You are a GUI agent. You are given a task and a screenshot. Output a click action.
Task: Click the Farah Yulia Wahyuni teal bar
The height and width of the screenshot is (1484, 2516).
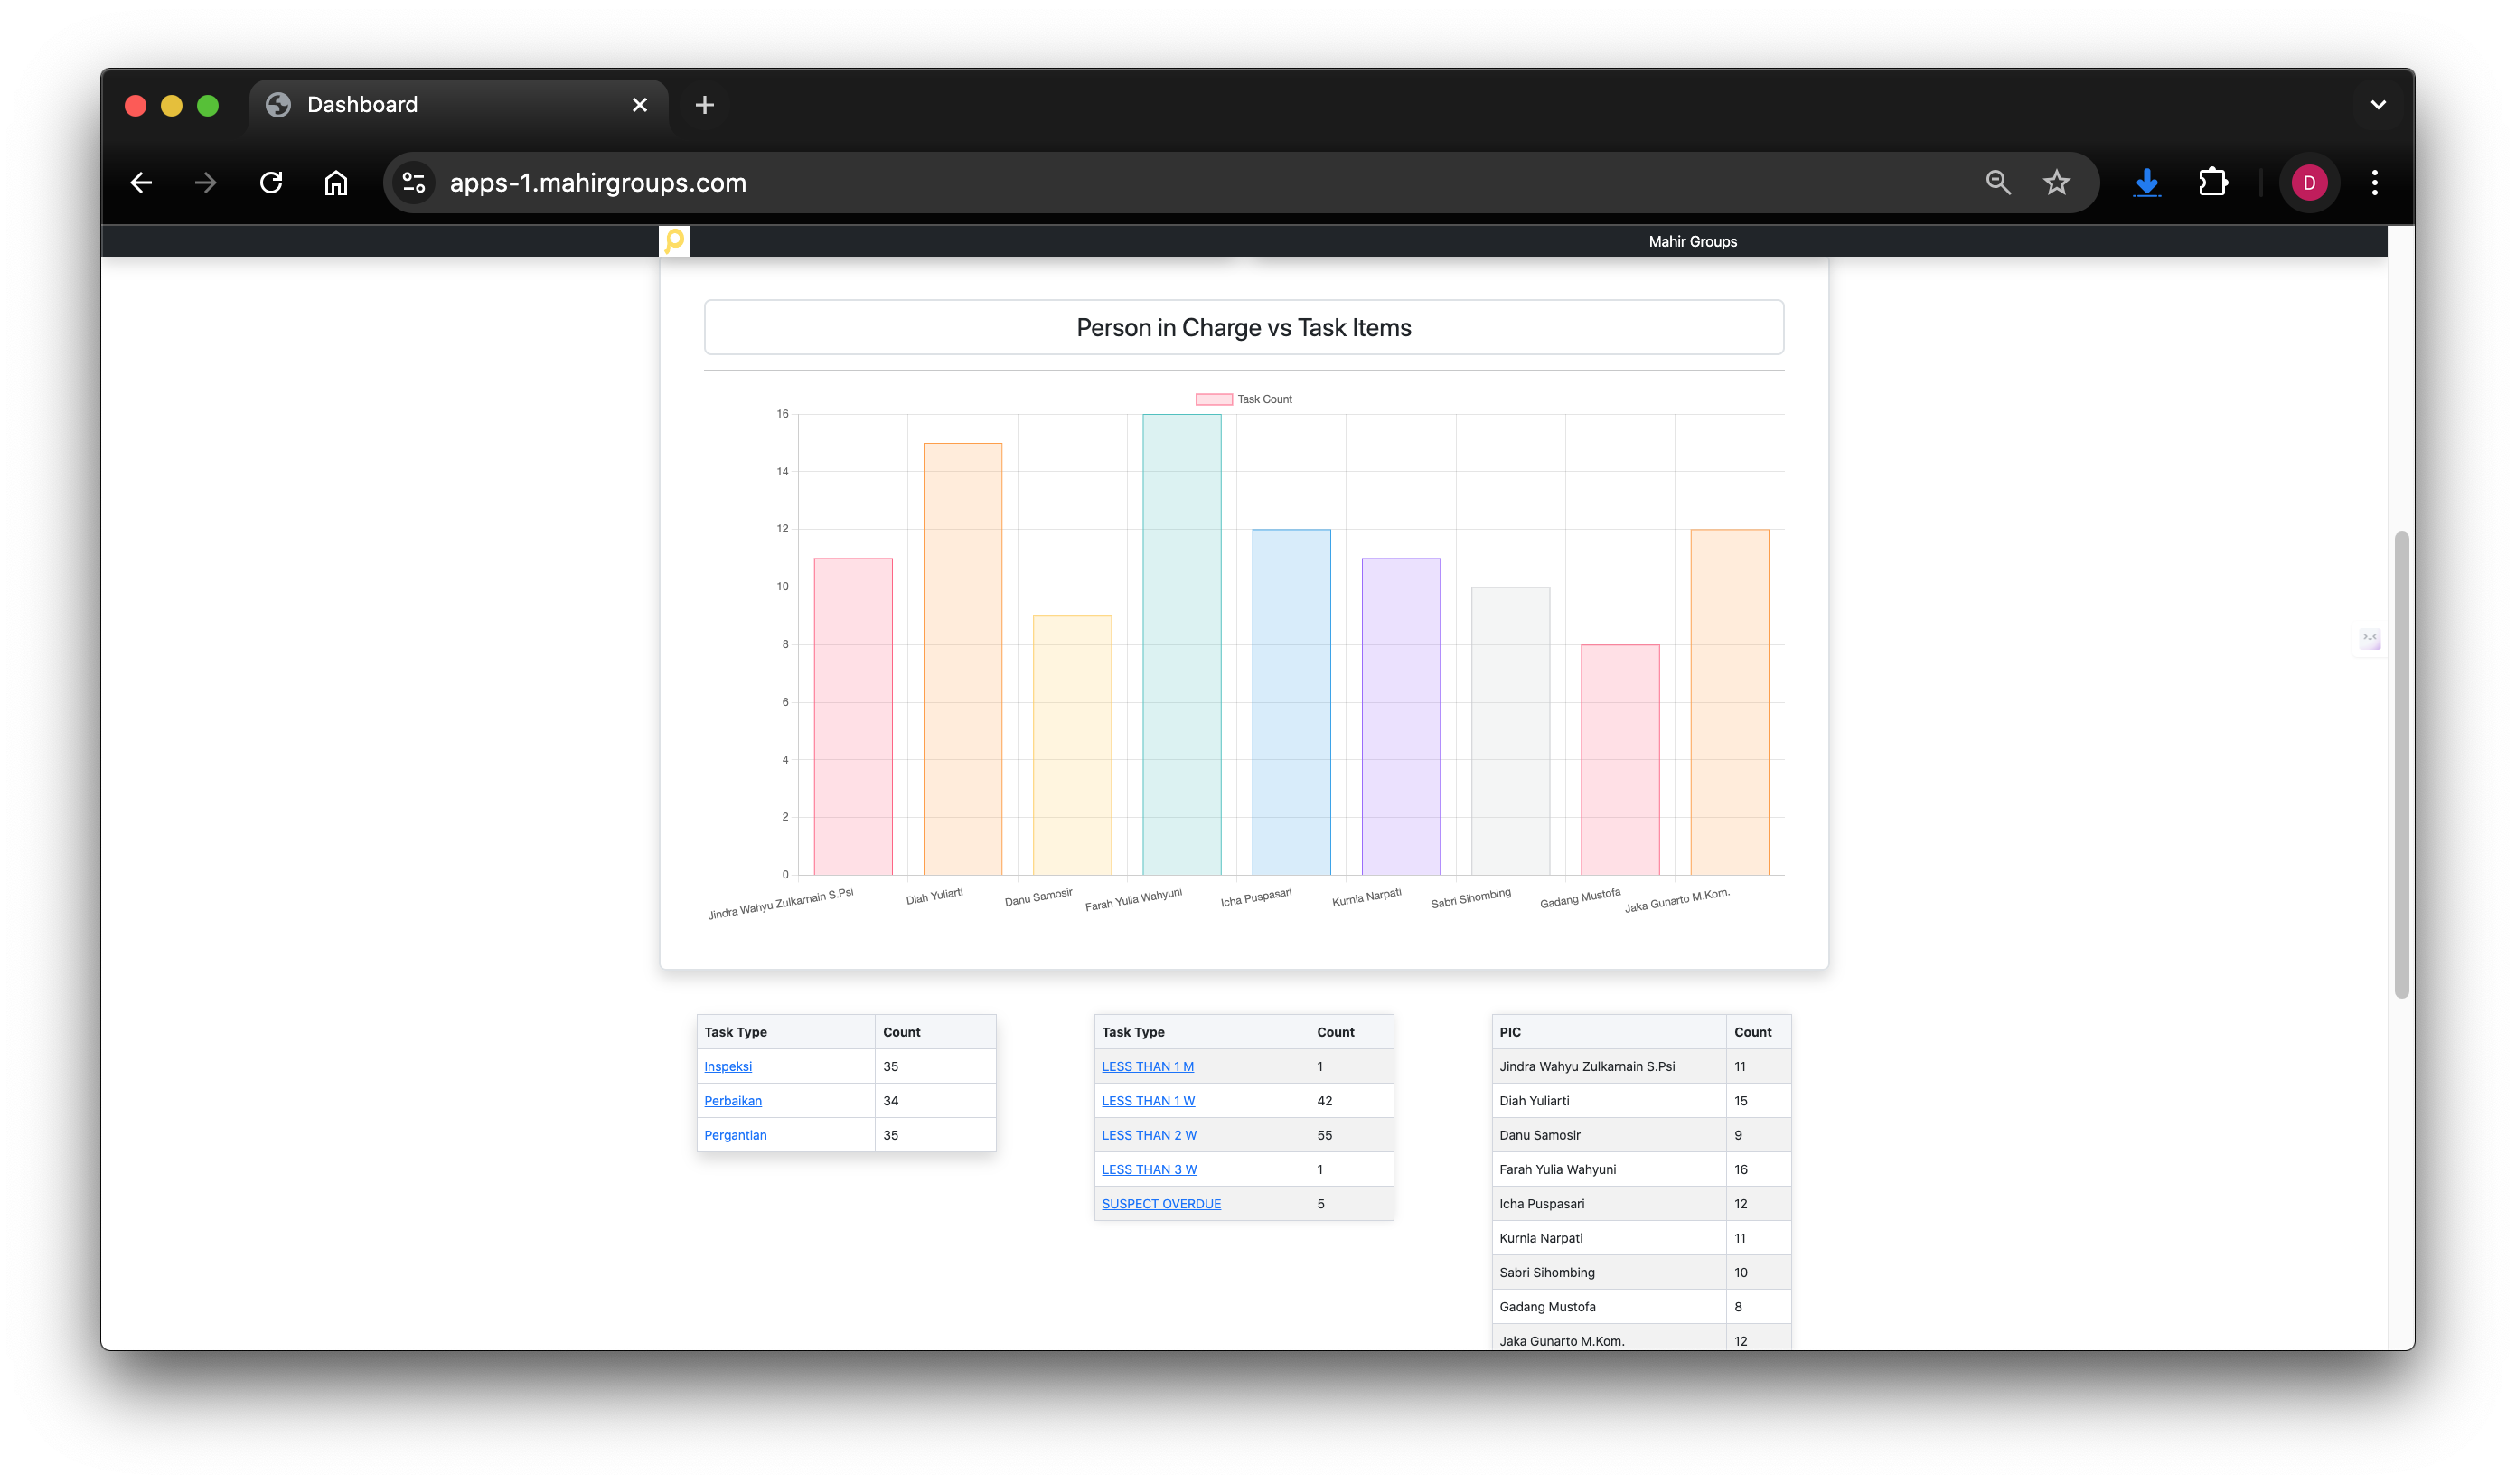click(1181, 645)
